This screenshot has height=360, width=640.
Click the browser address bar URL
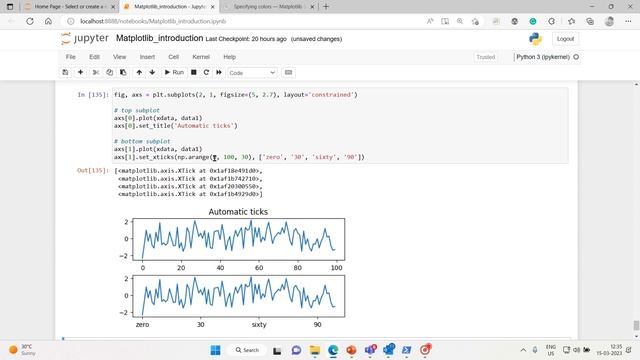point(153,21)
